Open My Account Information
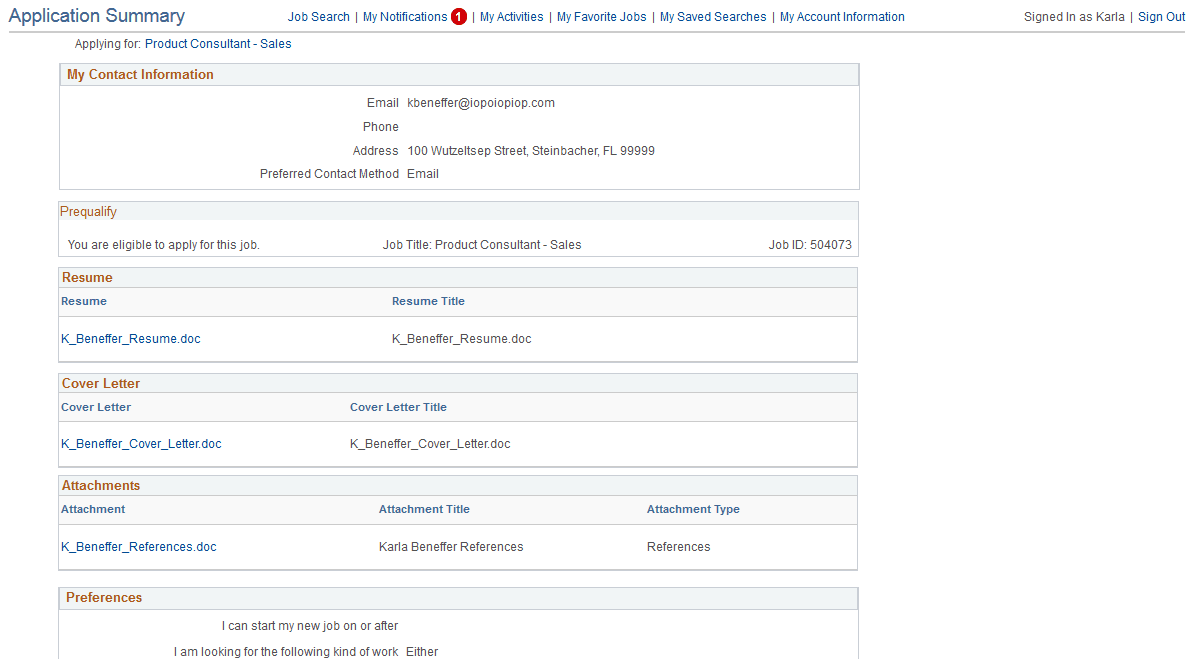The height and width of the screenshot is (659, 1201). coord(842,16)
